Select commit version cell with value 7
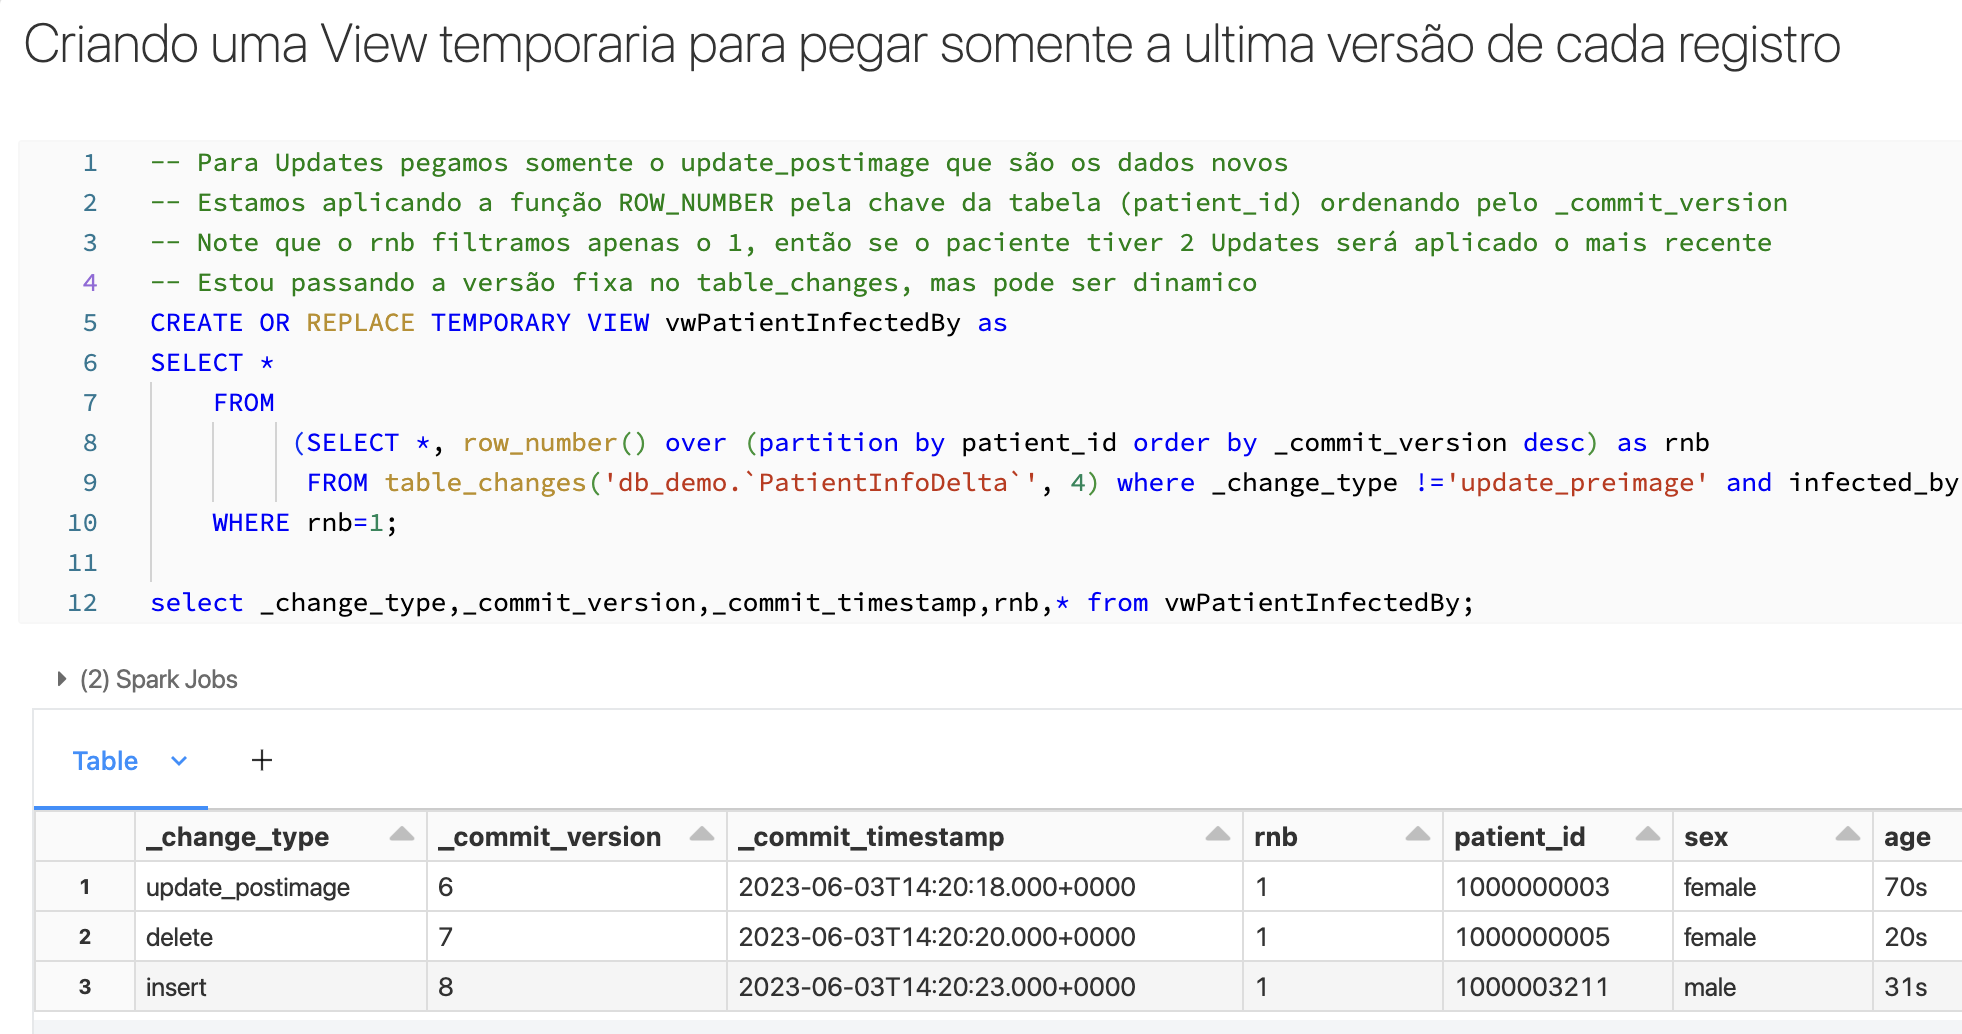This screenshot has width=1962, height=1034. tap(577, 937)
